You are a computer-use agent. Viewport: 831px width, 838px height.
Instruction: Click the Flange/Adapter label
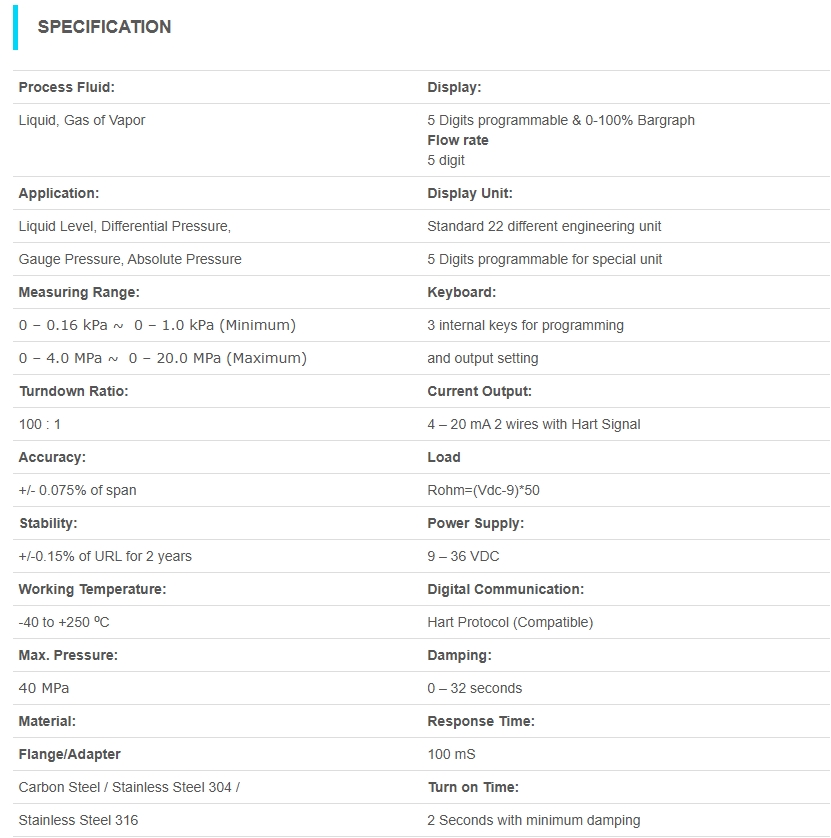coord(69,754)
